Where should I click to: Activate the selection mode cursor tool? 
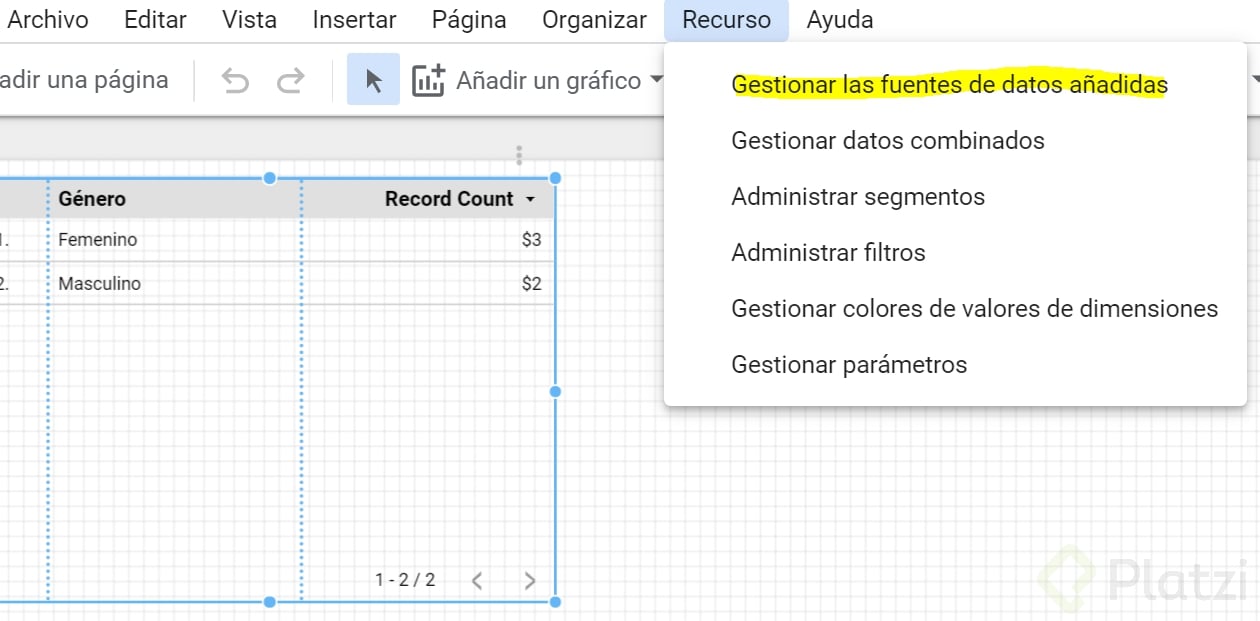click(374, 81)
